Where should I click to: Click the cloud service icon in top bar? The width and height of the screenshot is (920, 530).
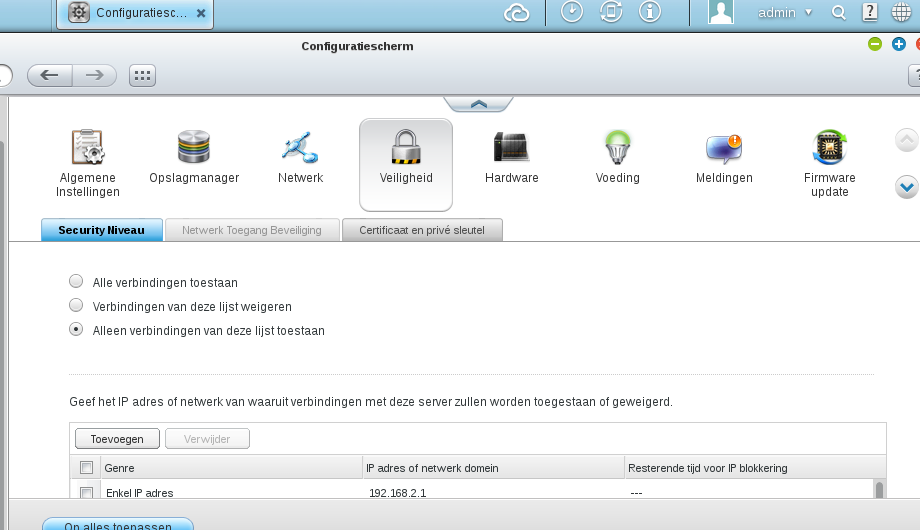(x=516, y=12)
